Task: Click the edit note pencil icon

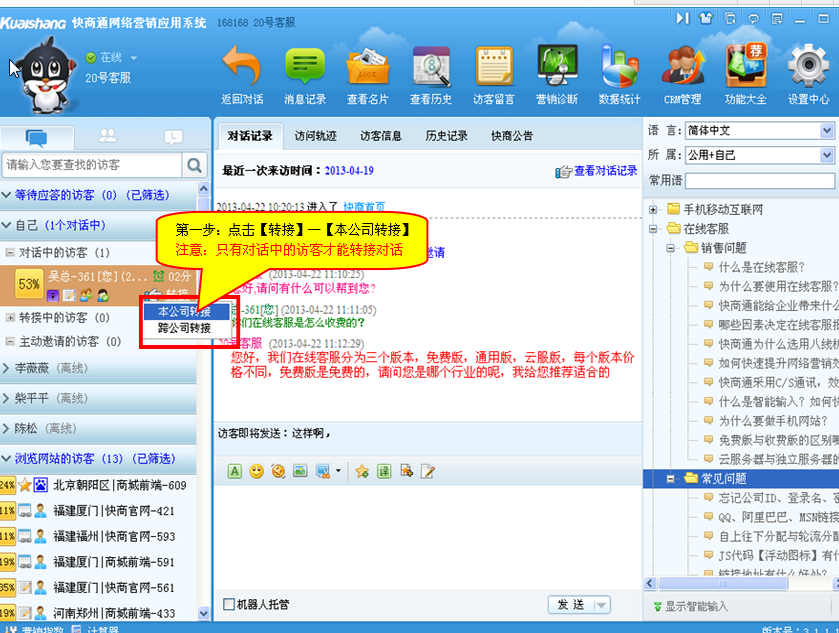Action: click(x=428, y=471)
